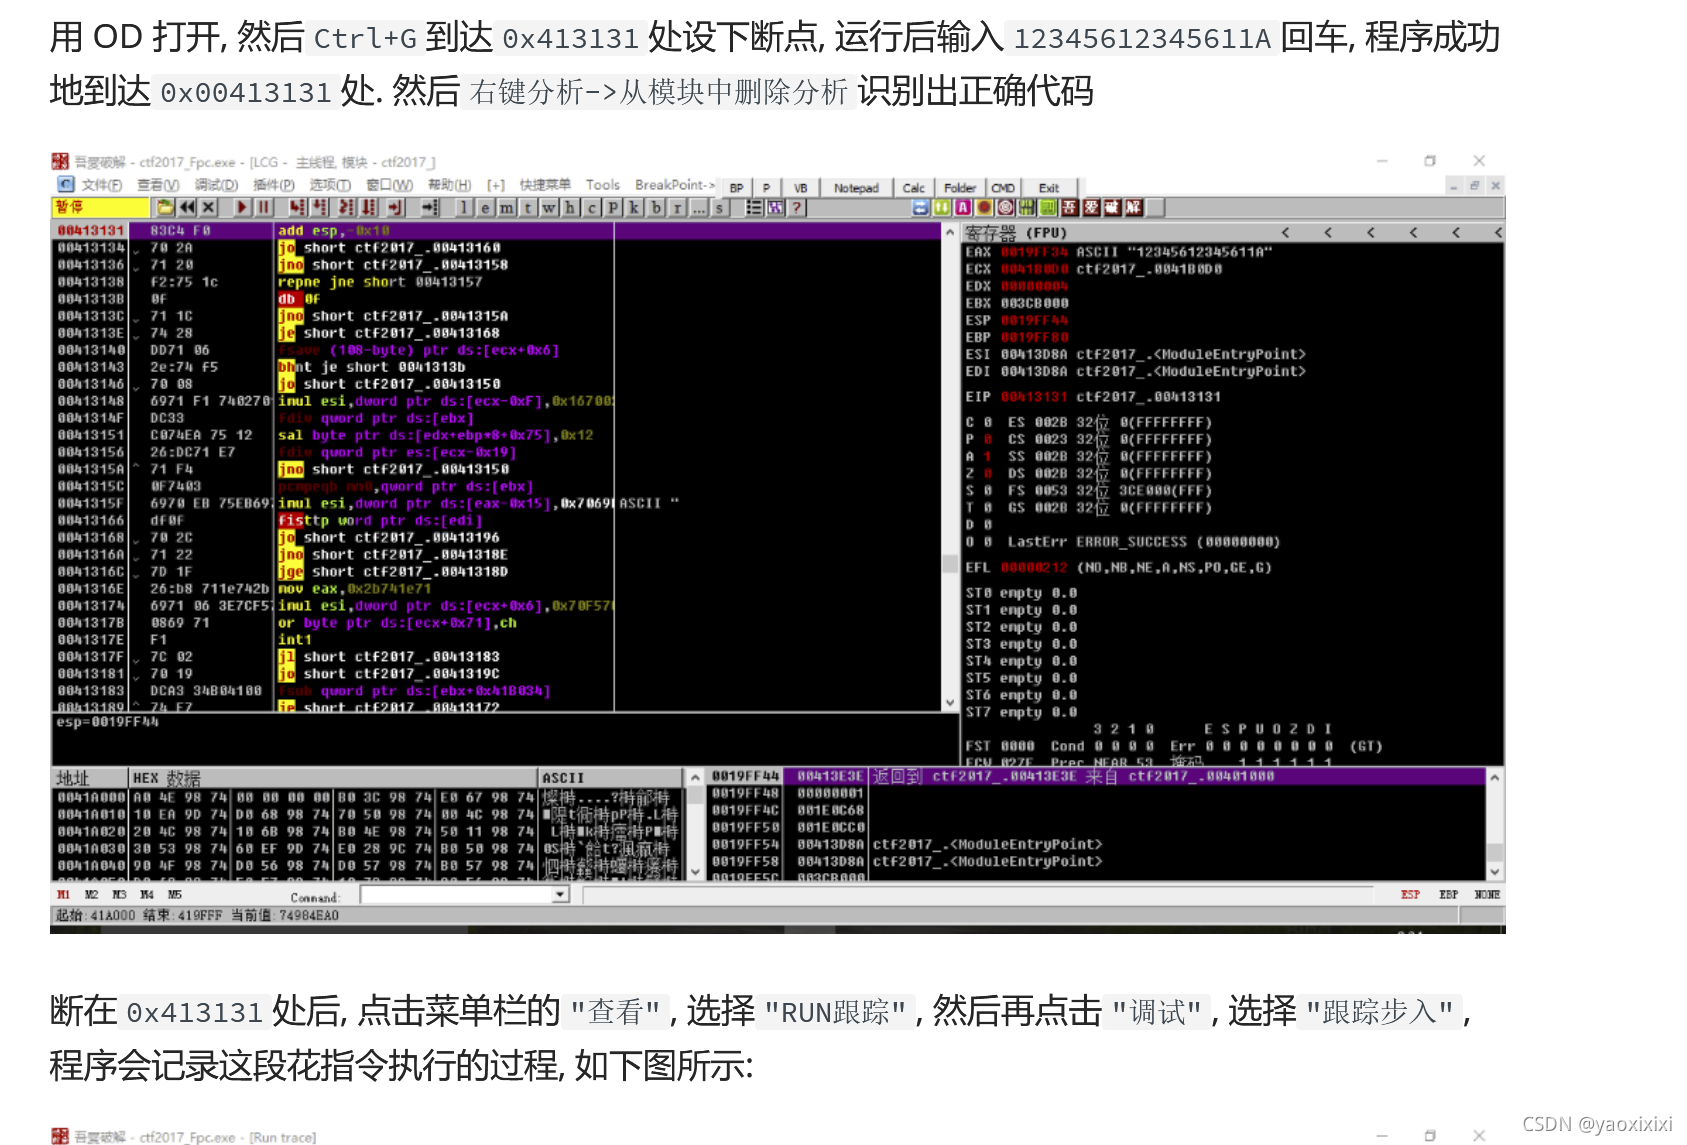Click the blue refresh plugin icon
Screen dimensions: 1687x1145
920,207
